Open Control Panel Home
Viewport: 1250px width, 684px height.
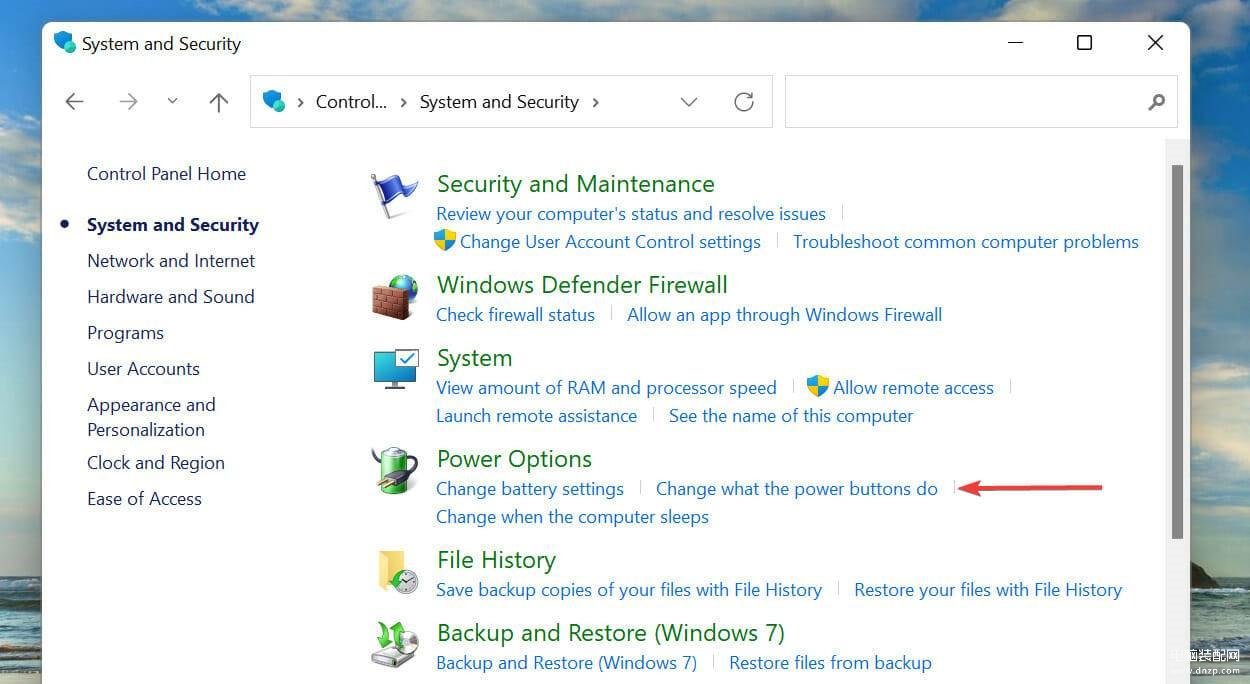coord(166,173)
